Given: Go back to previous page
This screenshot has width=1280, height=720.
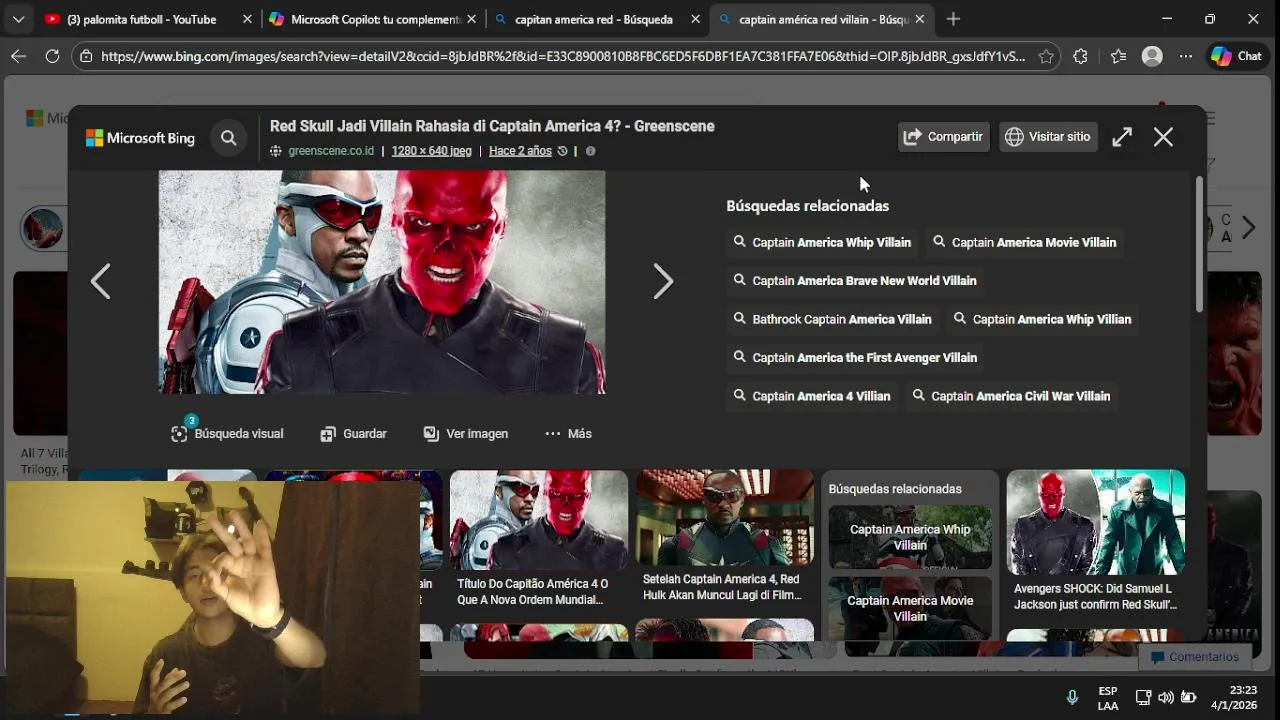Looking at the screenshot, I should (18, 56).
